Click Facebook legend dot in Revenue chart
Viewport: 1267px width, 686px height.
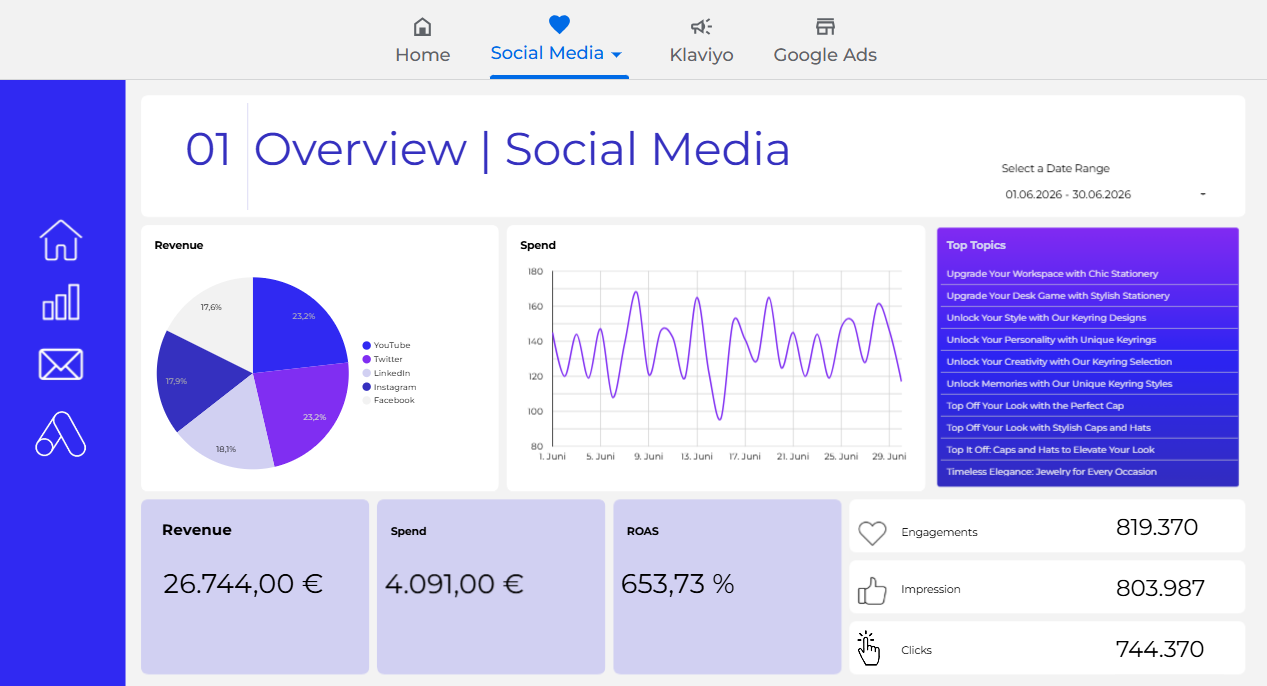click(x=367, y=400)
